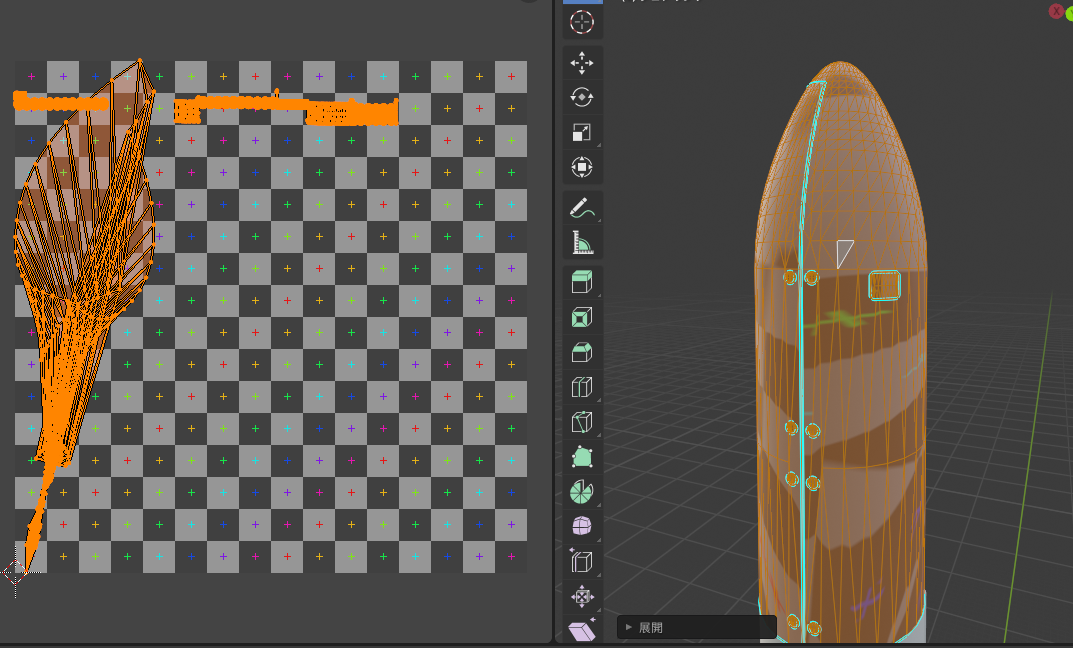Select the Edge Slide tool
Image resolution: width=1073 pixels, height=648 pixels.
pyautogui.click(x=582, y=561)
